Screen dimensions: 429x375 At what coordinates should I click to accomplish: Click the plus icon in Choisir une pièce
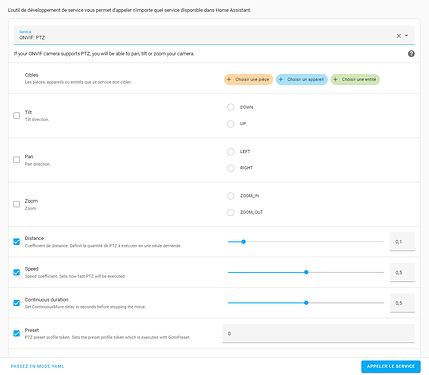[229, 79]
